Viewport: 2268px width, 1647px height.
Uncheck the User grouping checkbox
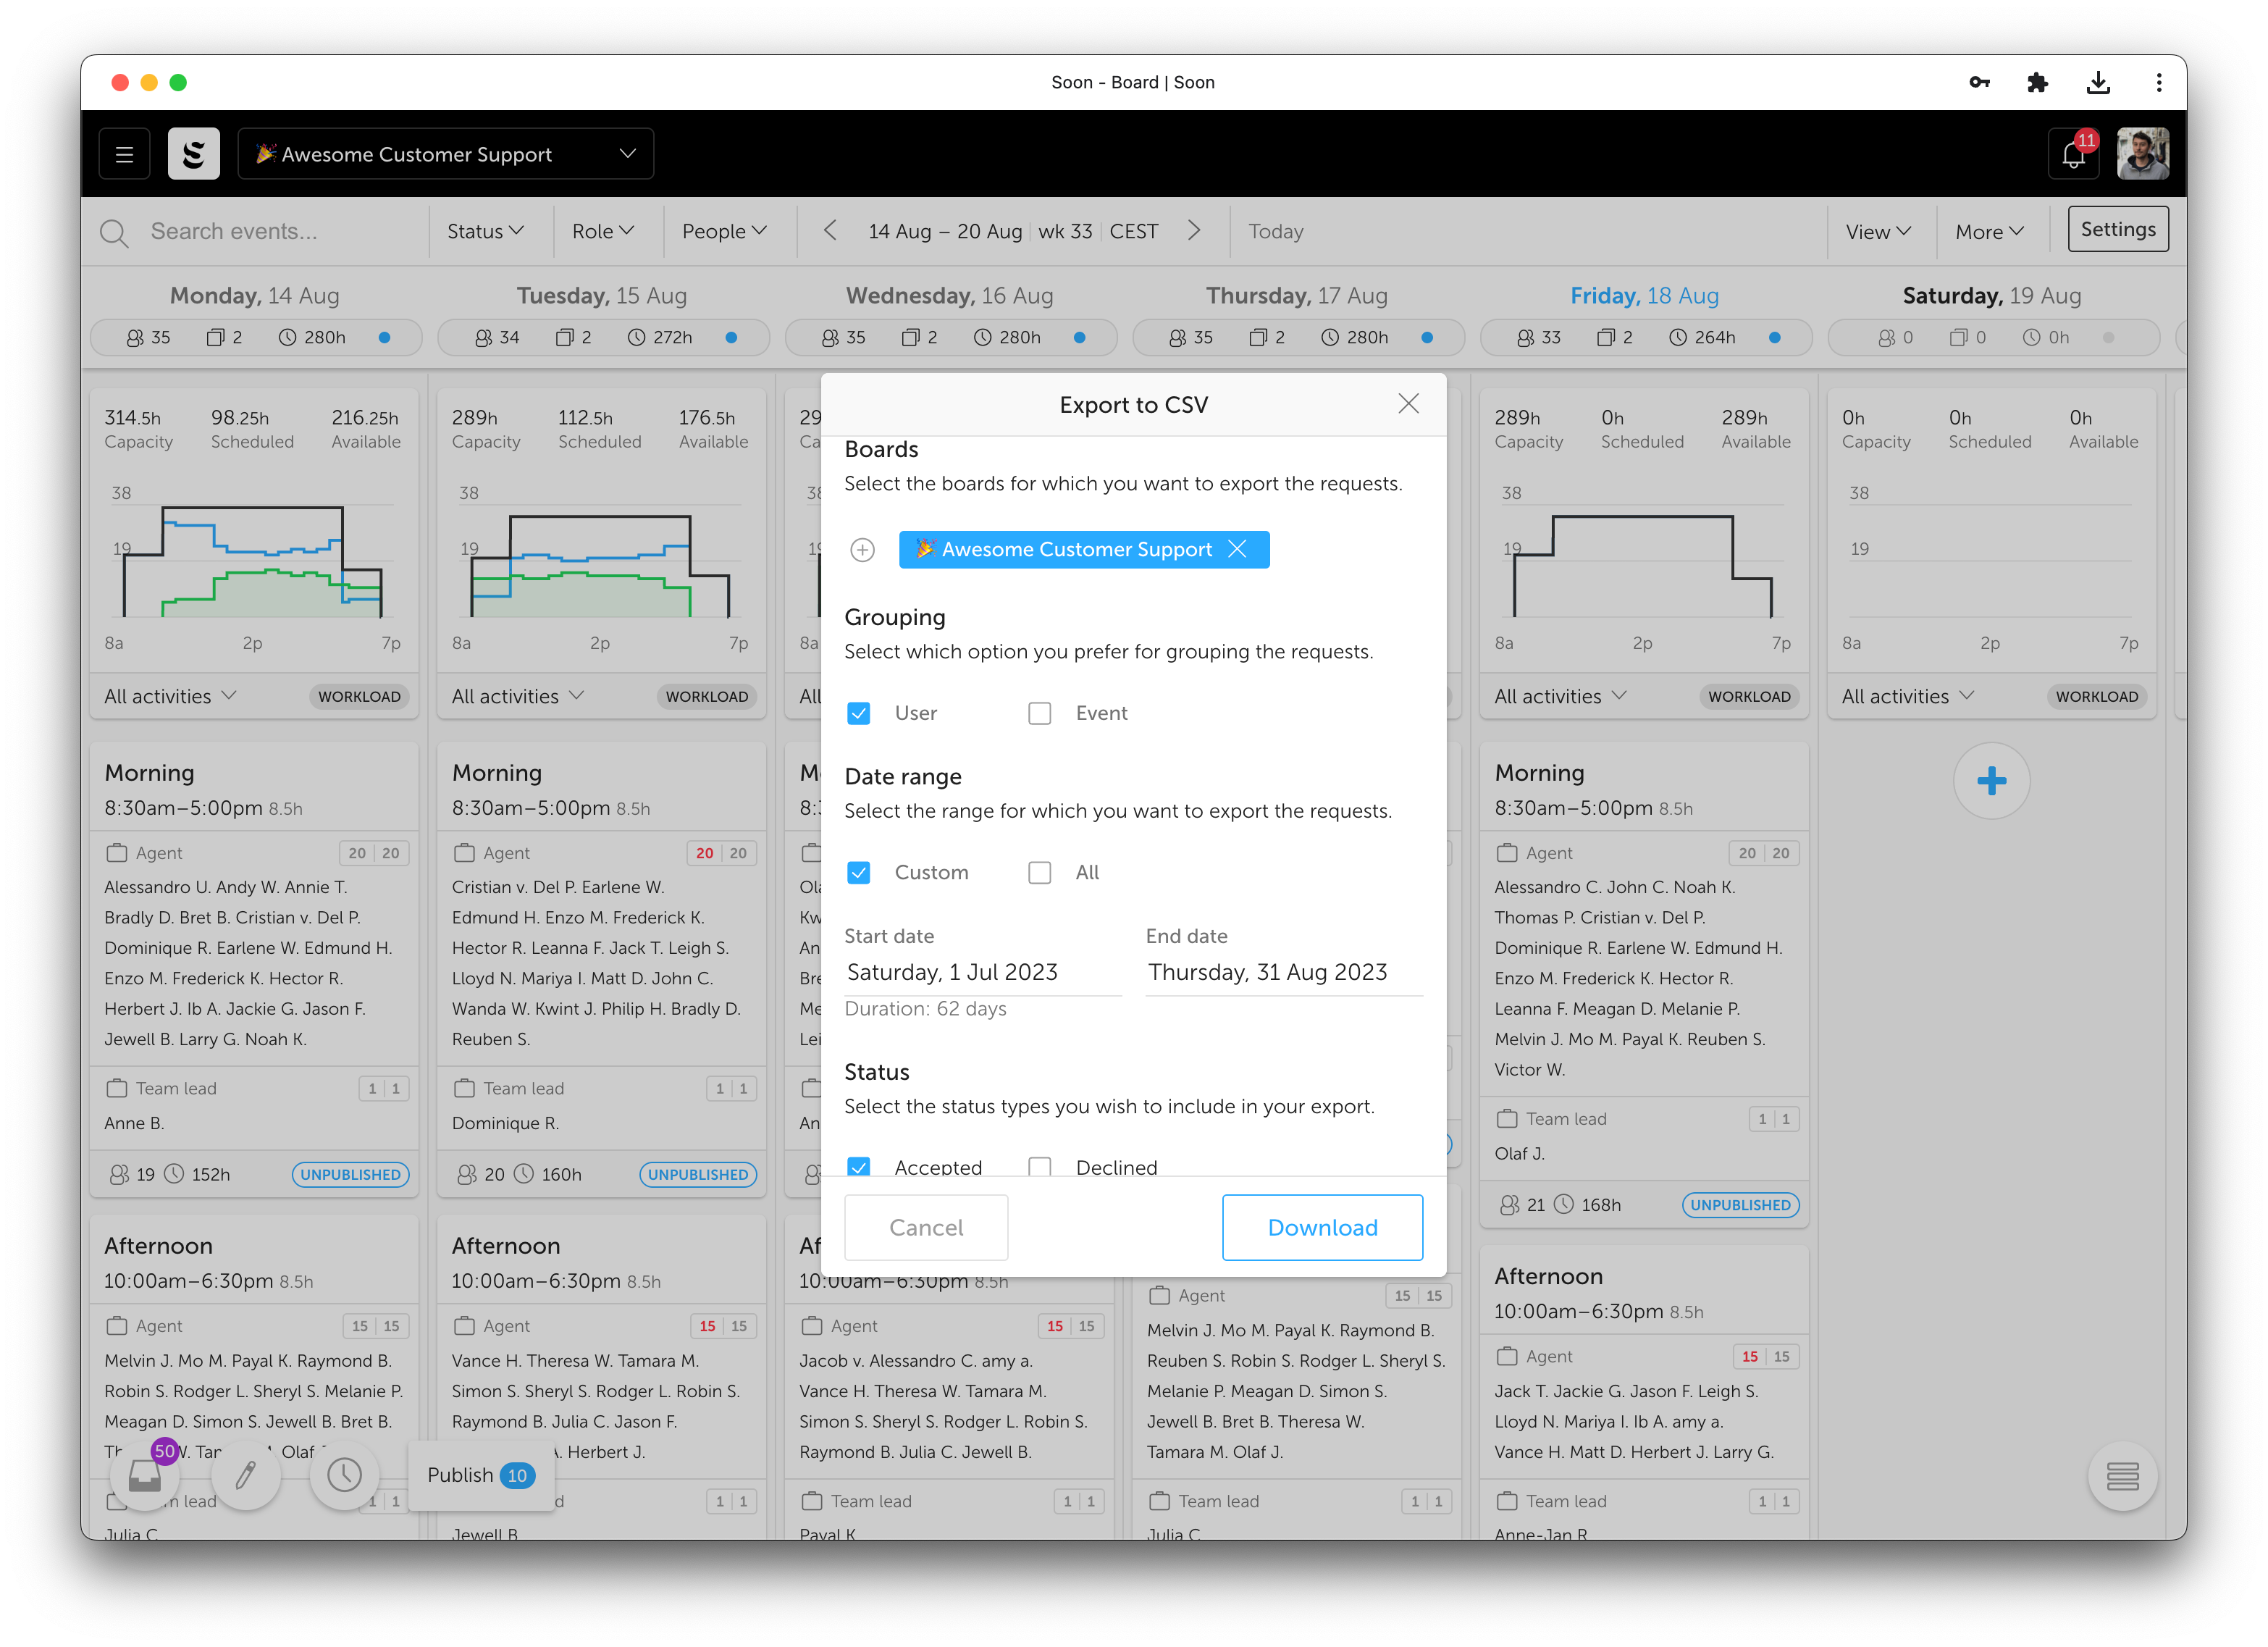tap(858, 713)
